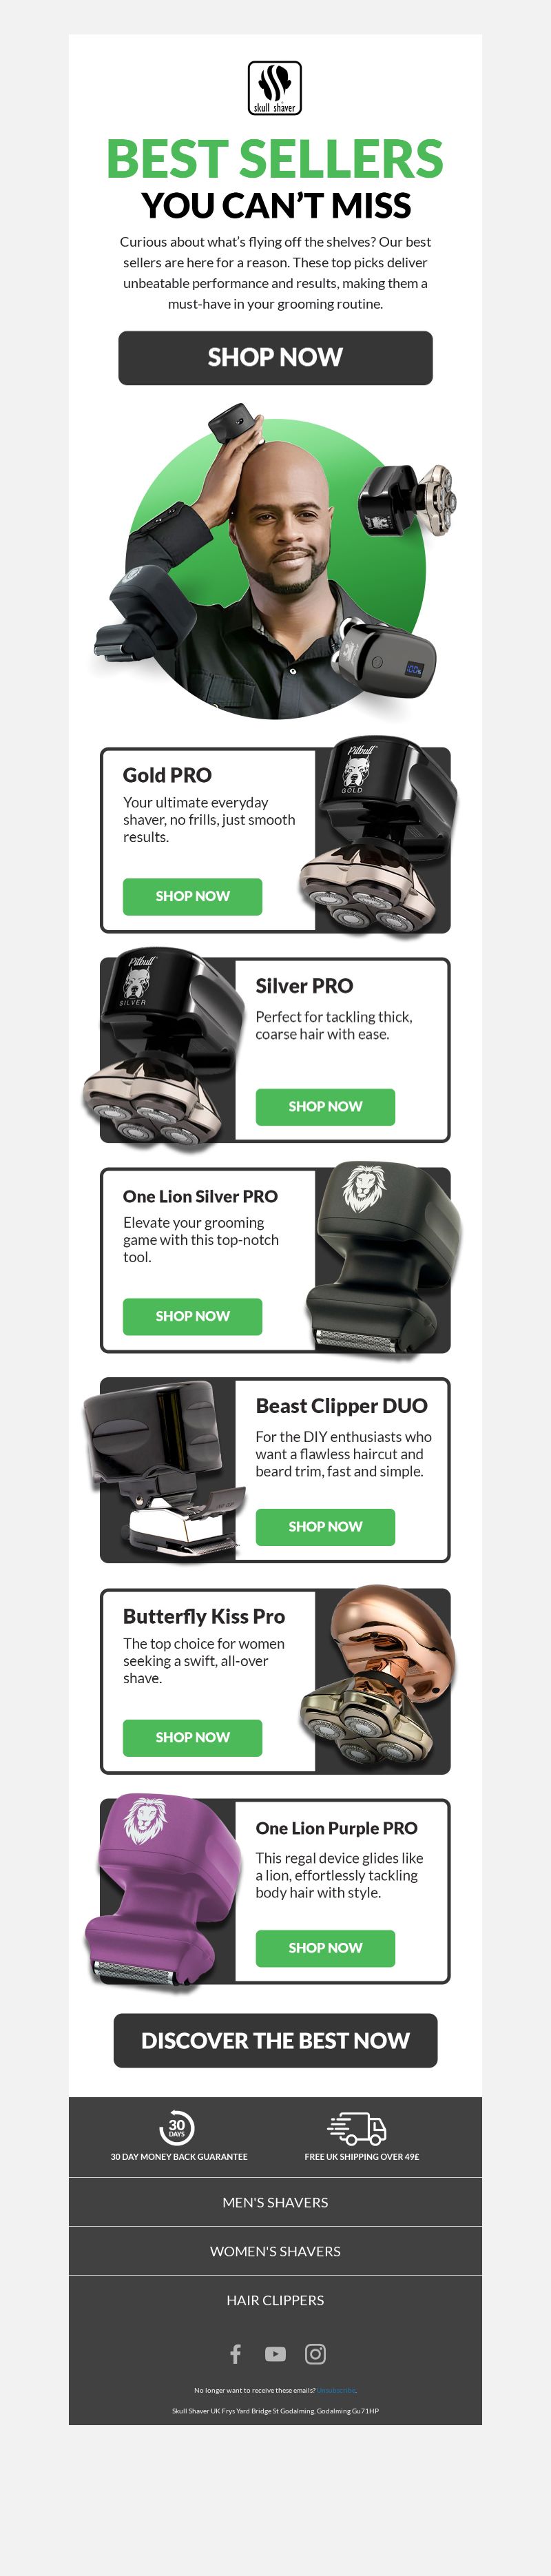The height and width of the screenshot is (2576, 551).
Task: Open the Facebook icon in footer
Action: [x=236, y=2353]
